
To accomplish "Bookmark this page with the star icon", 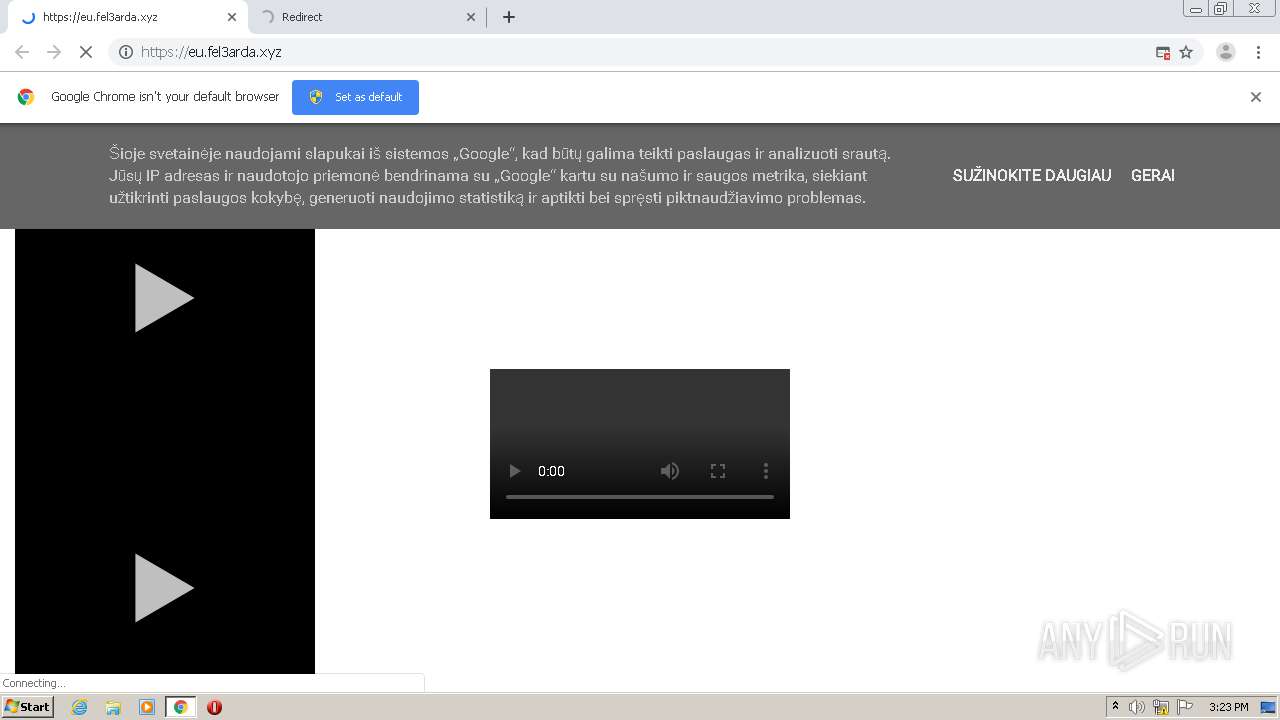I will coord(1186,52).
